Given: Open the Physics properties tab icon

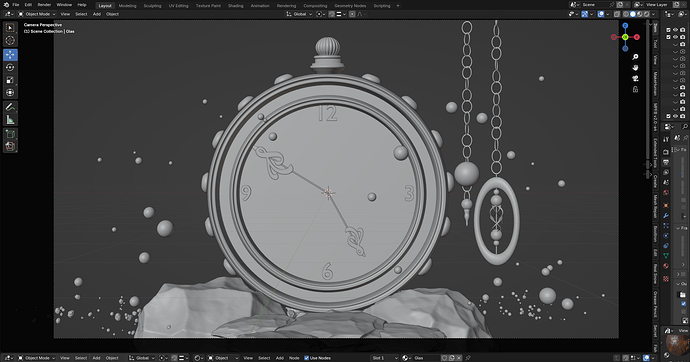Looking at the screenshot, I should point(666,235).
